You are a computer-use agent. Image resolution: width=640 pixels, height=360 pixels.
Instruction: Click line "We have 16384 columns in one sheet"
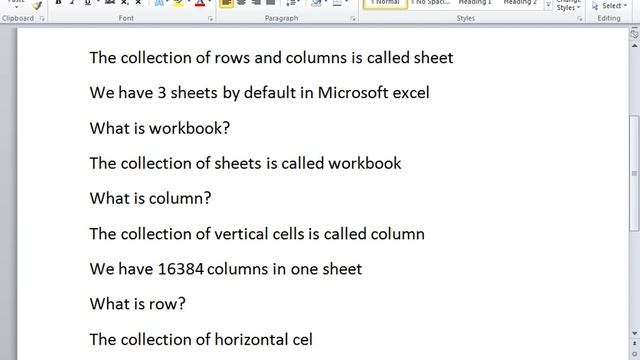point(226,269)
